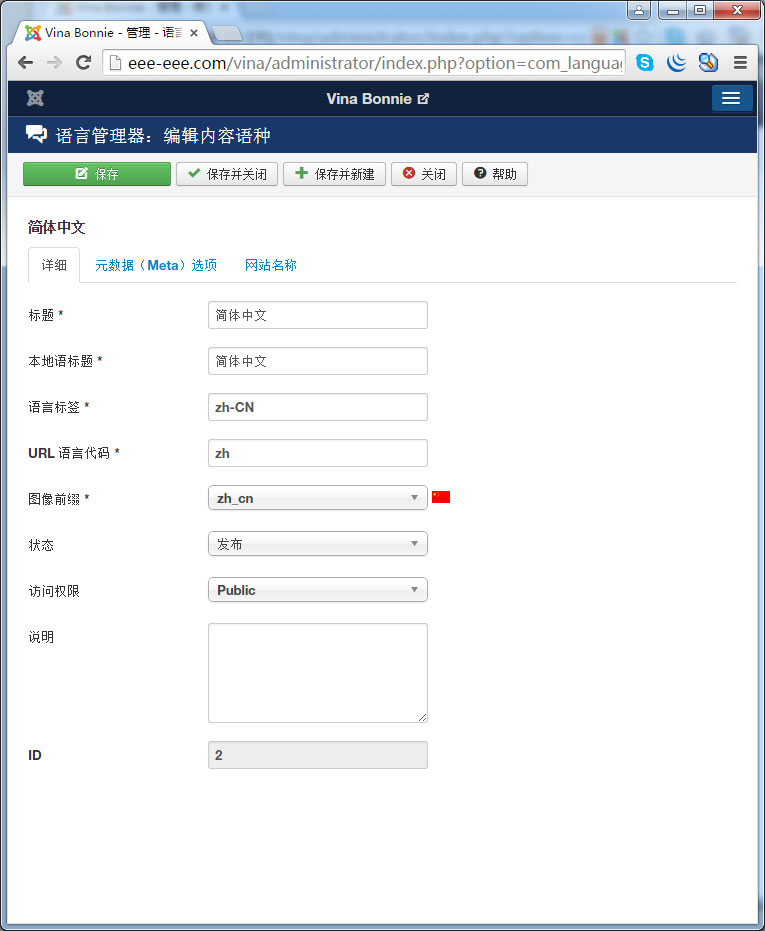765x931 pixels.
Task: Select the 详细 tab
Action: pyautogui.click(x=54, y=265)
